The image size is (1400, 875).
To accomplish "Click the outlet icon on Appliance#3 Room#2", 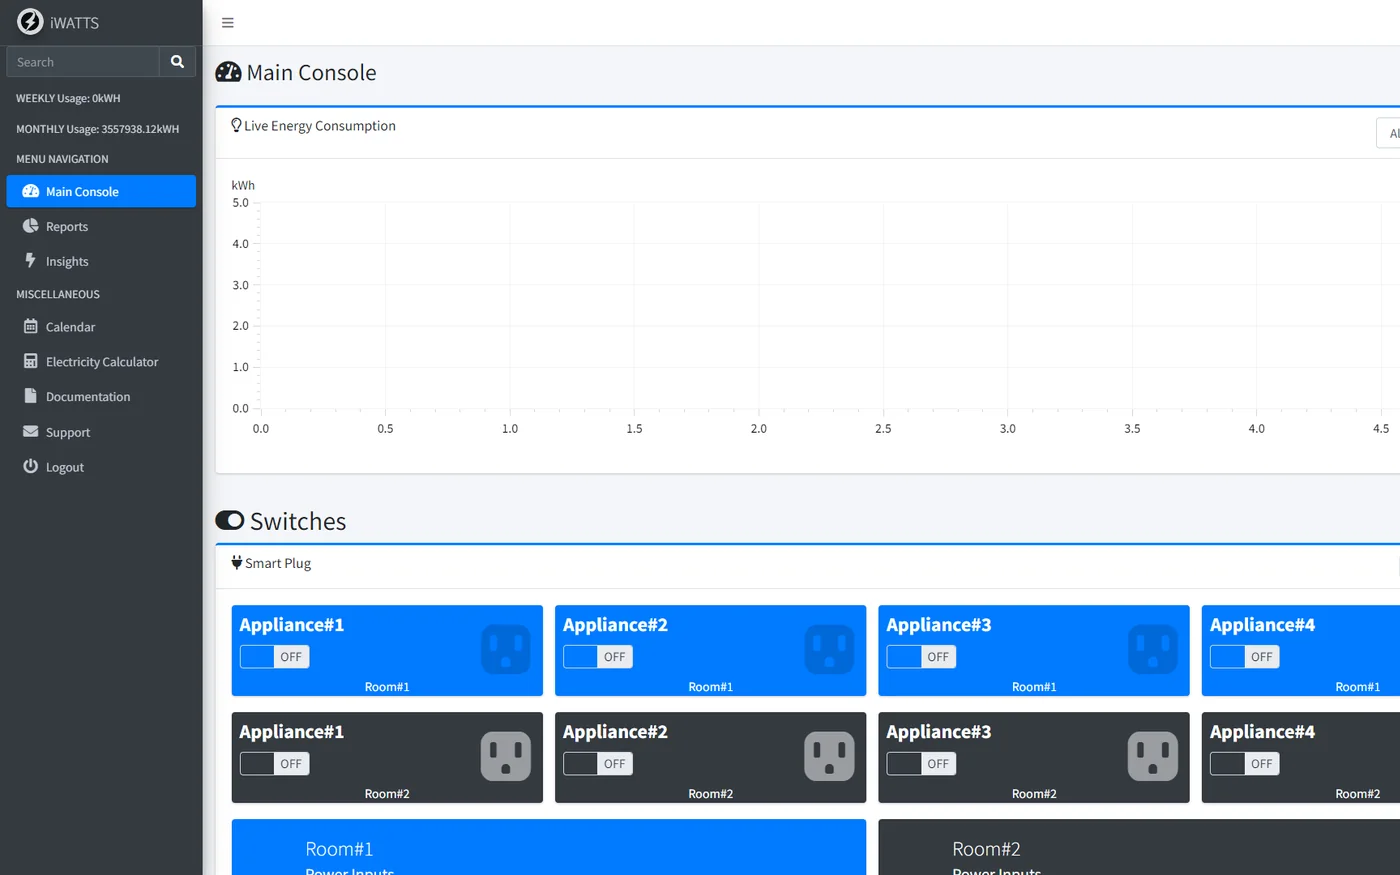I will tap(1153, 756).
